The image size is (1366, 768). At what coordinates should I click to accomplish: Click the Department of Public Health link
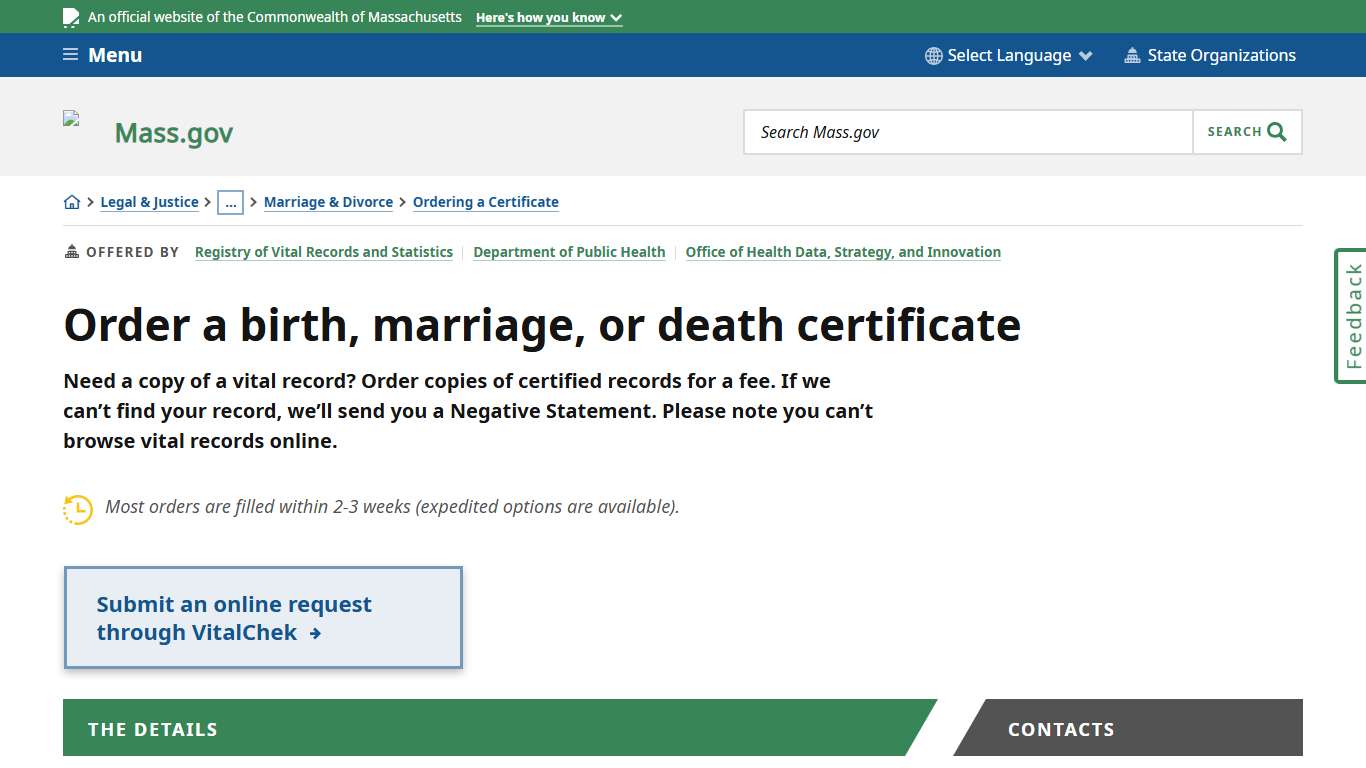pos(569,252)
